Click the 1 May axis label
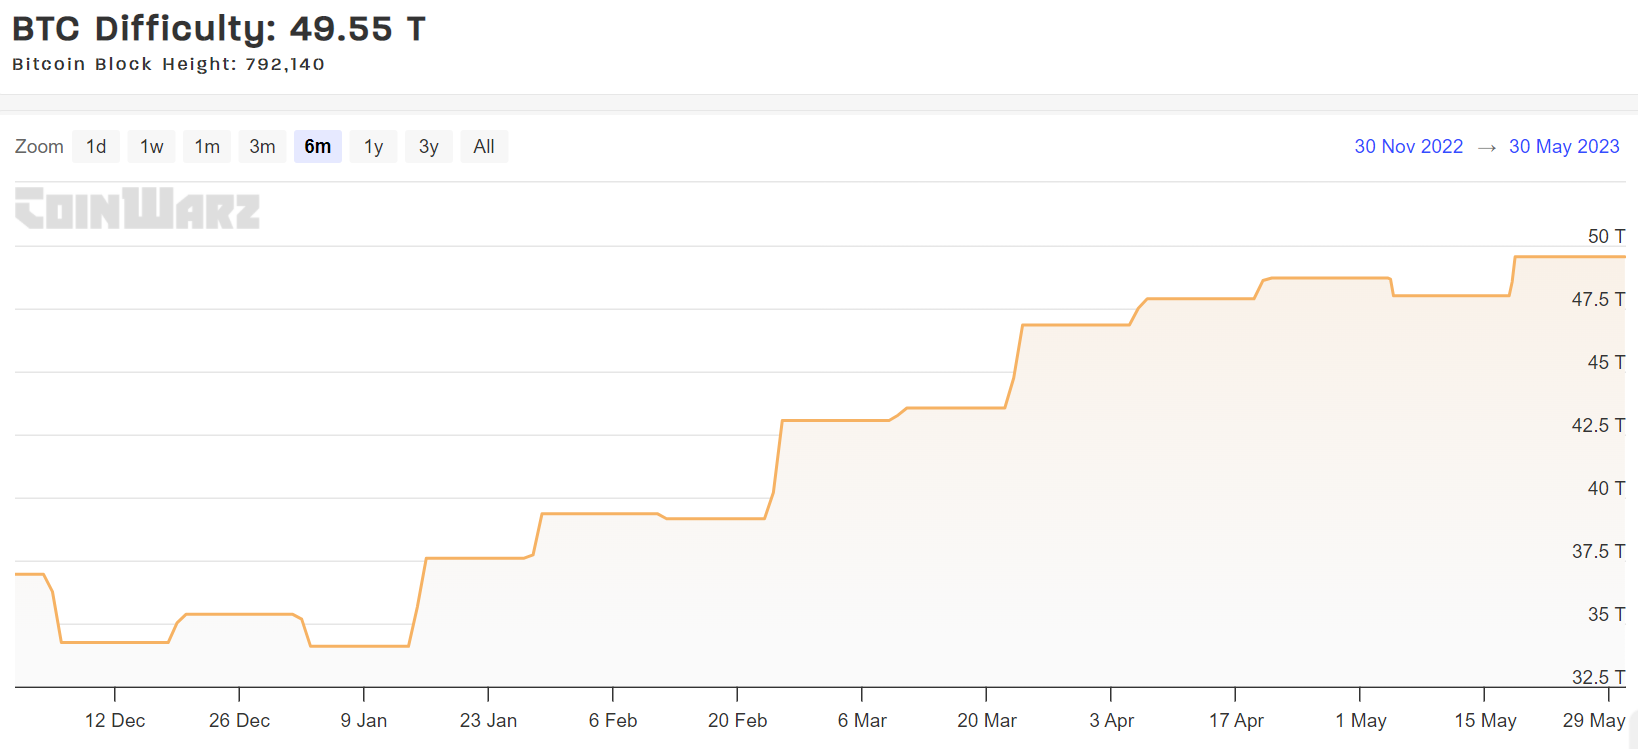This screenshot has height=749, width=1638. click(1360, 720)
